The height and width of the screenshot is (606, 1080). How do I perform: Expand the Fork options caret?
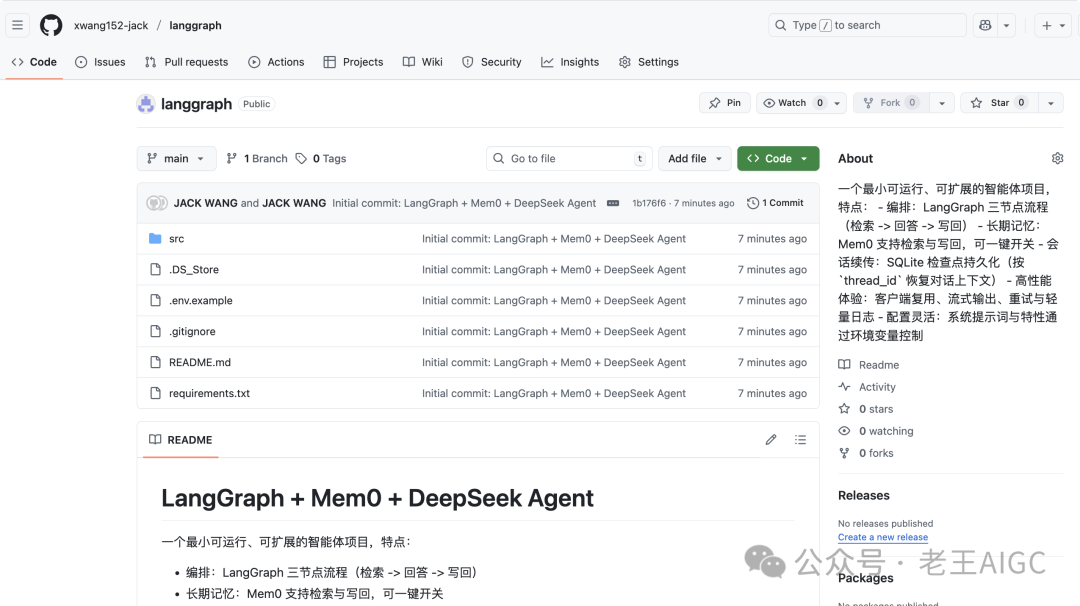942,102
